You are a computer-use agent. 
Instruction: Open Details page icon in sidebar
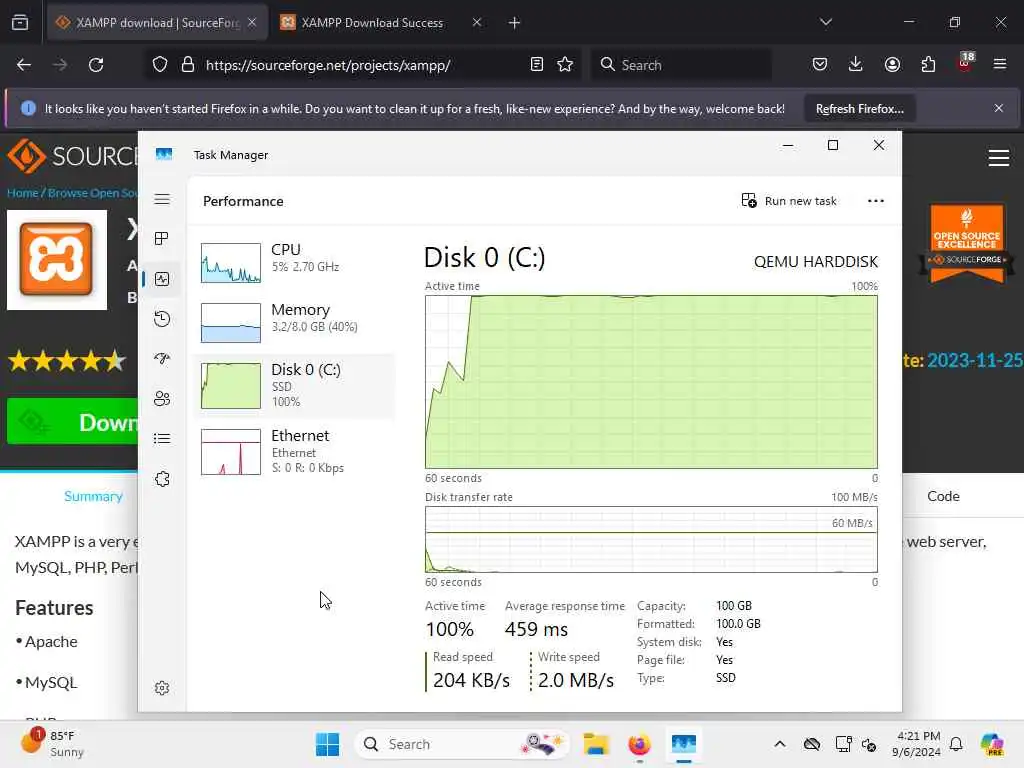point(162,438)
